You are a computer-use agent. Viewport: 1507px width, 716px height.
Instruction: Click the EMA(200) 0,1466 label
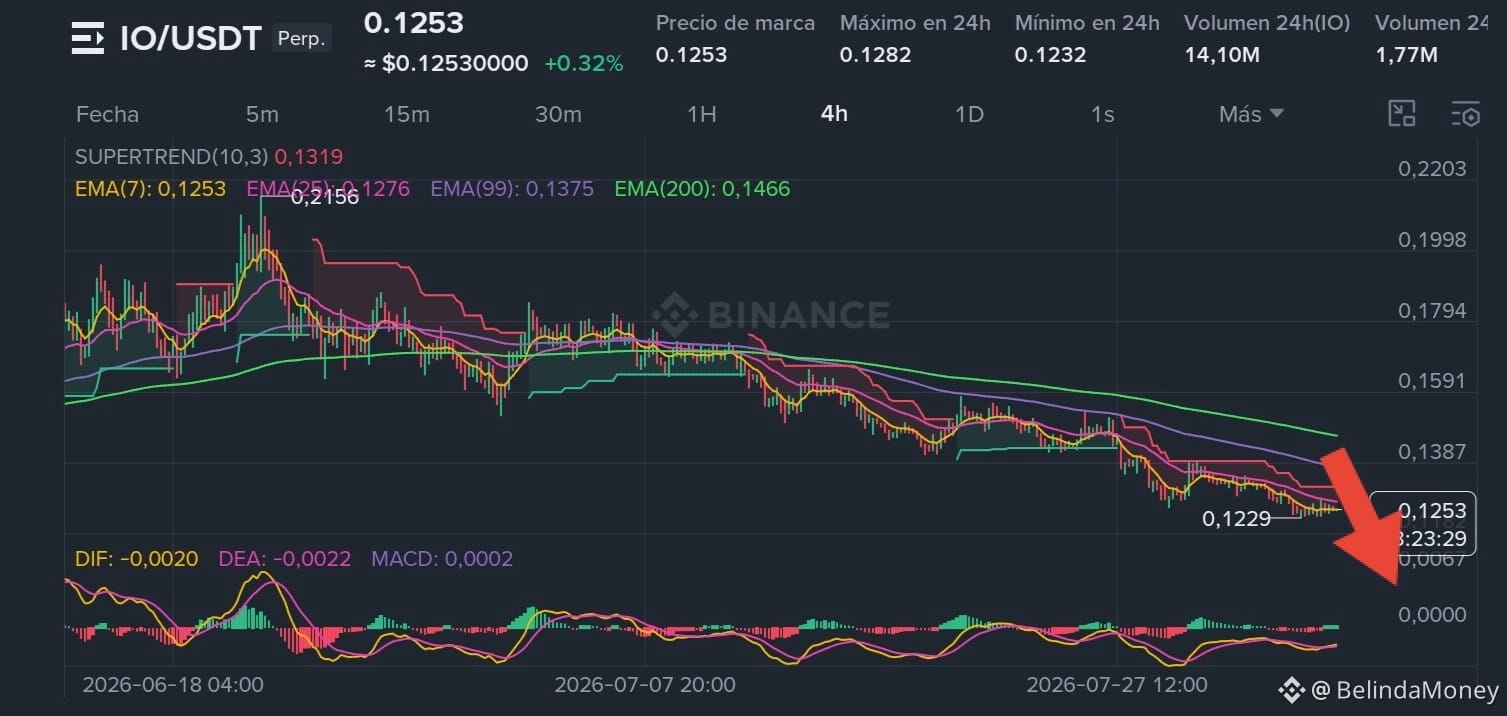(702, 188)
